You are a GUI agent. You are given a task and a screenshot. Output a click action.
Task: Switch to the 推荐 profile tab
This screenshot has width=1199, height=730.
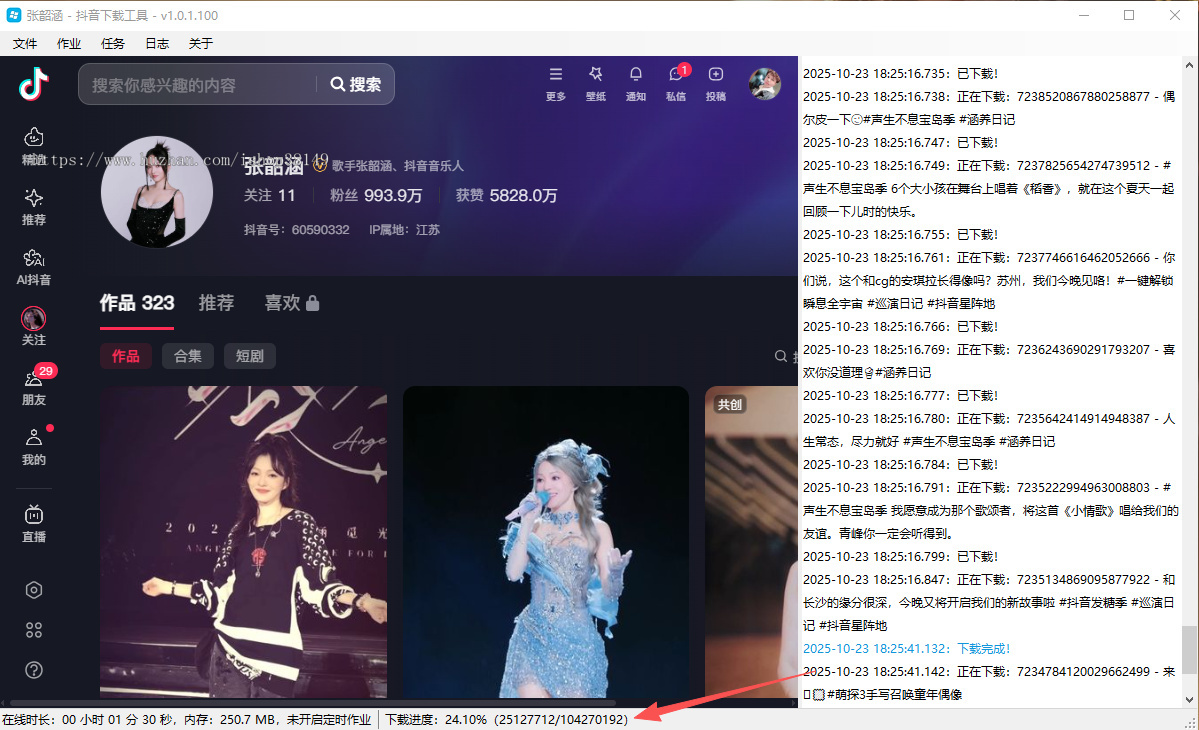[x=216, y=303]
